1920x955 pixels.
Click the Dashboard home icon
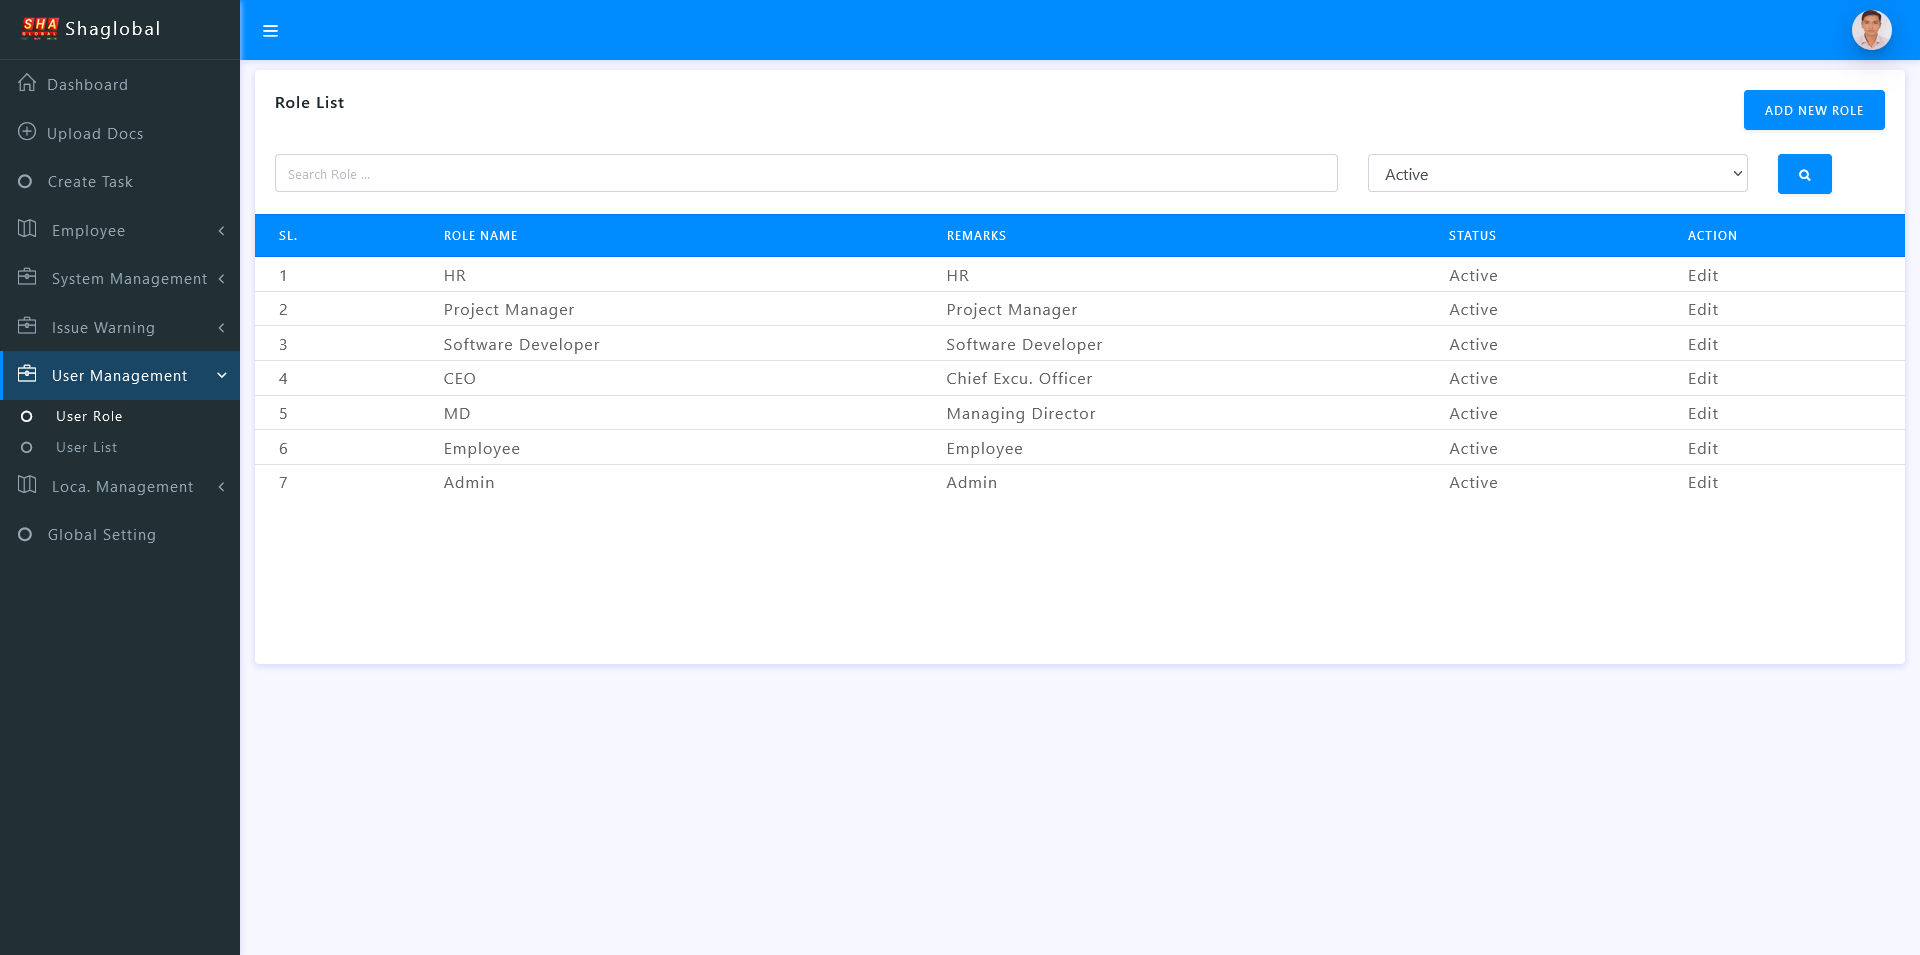point(27,83)
